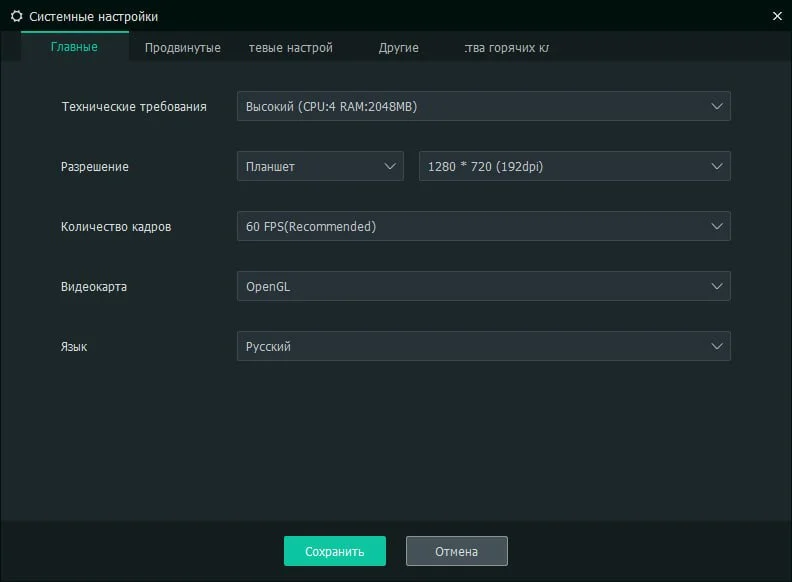The height and width of the screenshot is (582, 792).
Task: Open the 1280 * 720 (192dpi) resolution list
Action: point(575,166)
